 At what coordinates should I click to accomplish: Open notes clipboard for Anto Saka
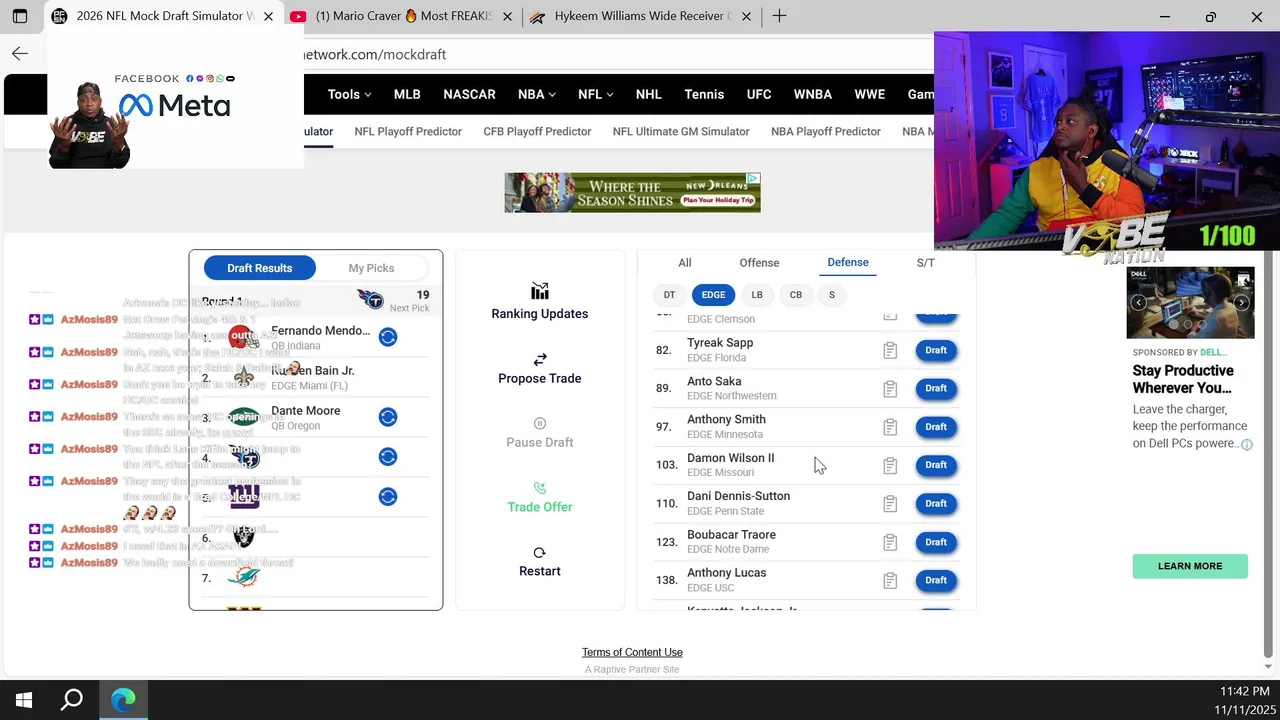tap(890, 389)
